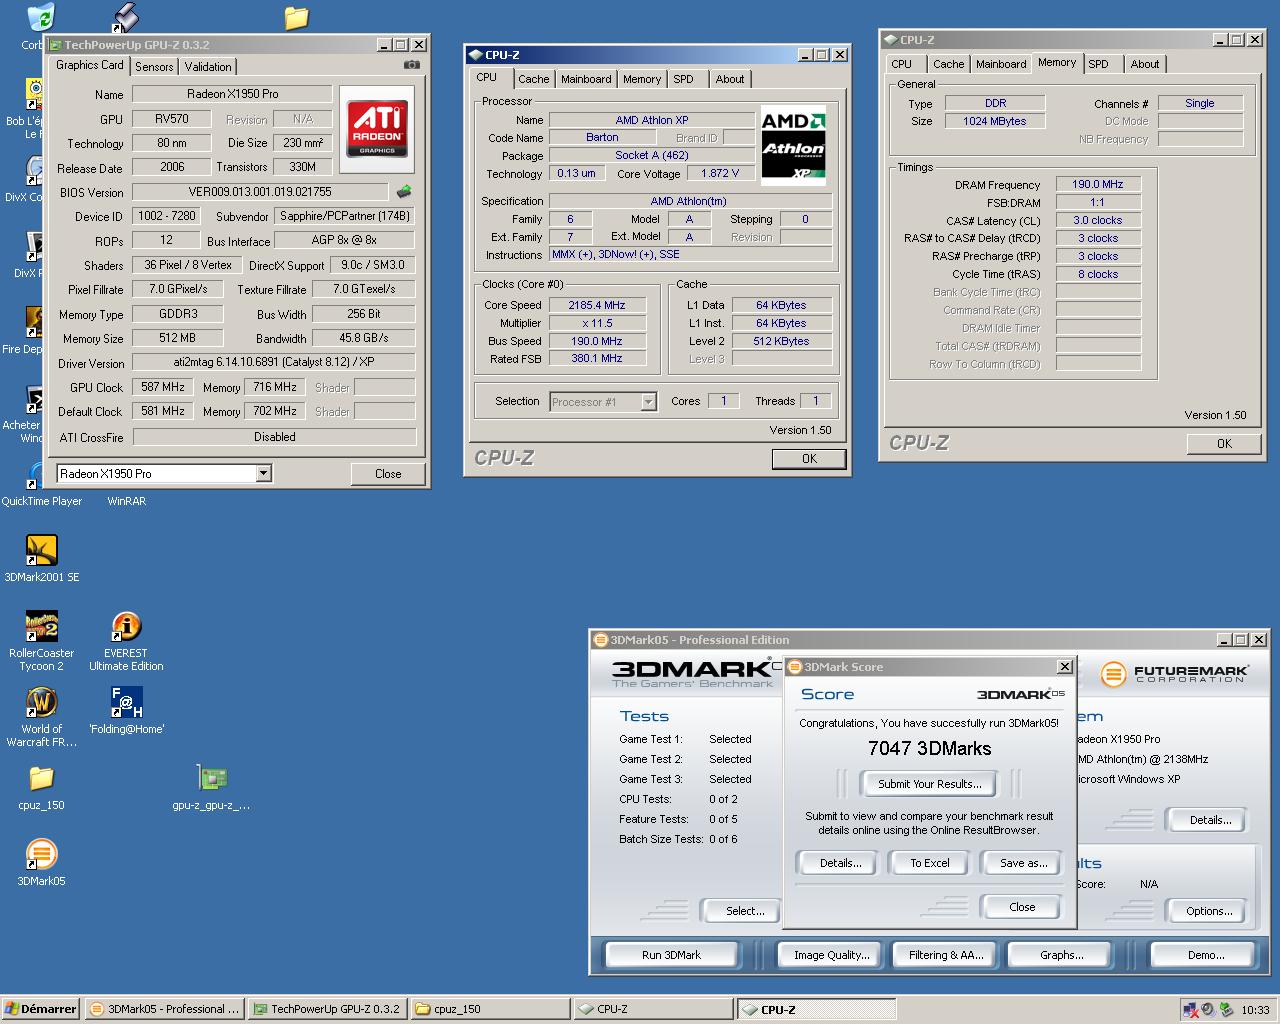Open Image Quality settings

tap(831, 955)
